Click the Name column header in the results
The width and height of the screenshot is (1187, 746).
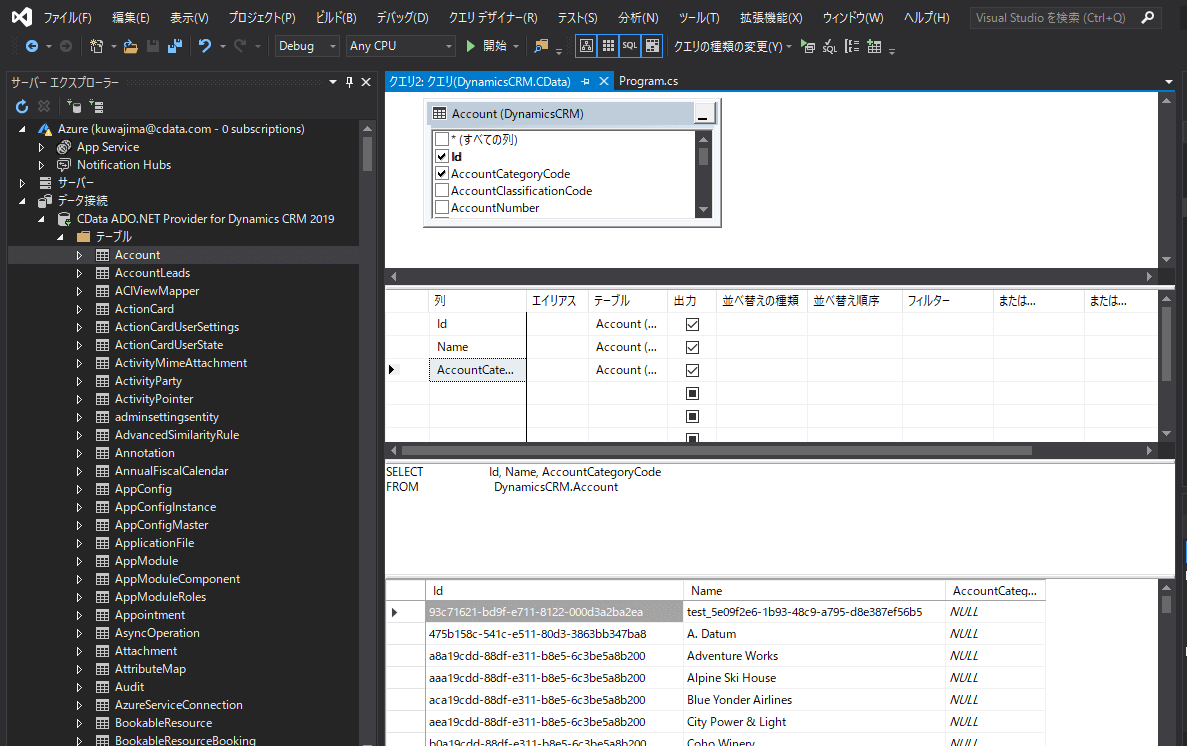814,591
